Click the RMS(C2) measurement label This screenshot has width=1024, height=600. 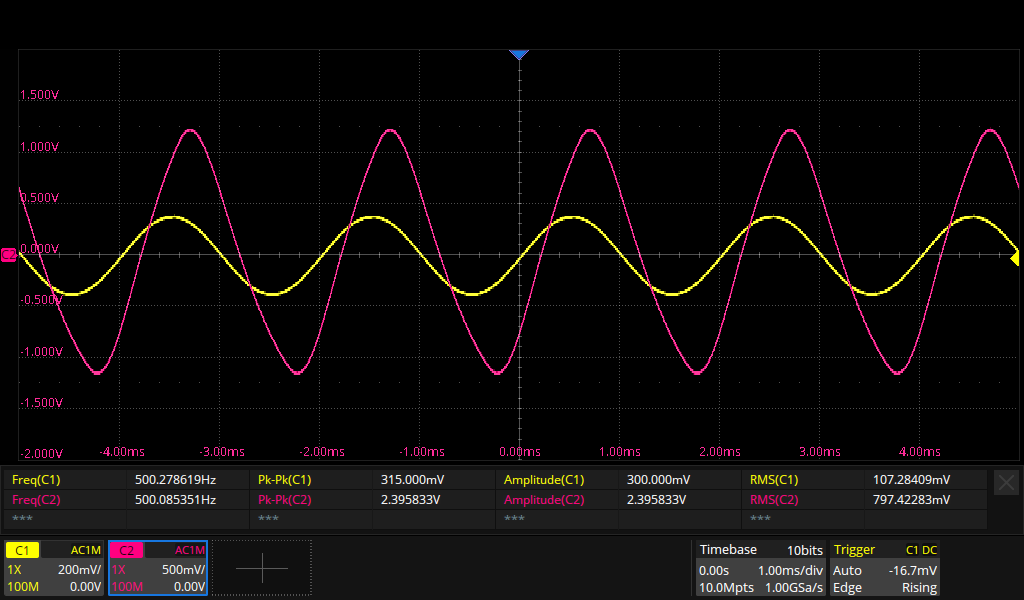pos(774,500)
